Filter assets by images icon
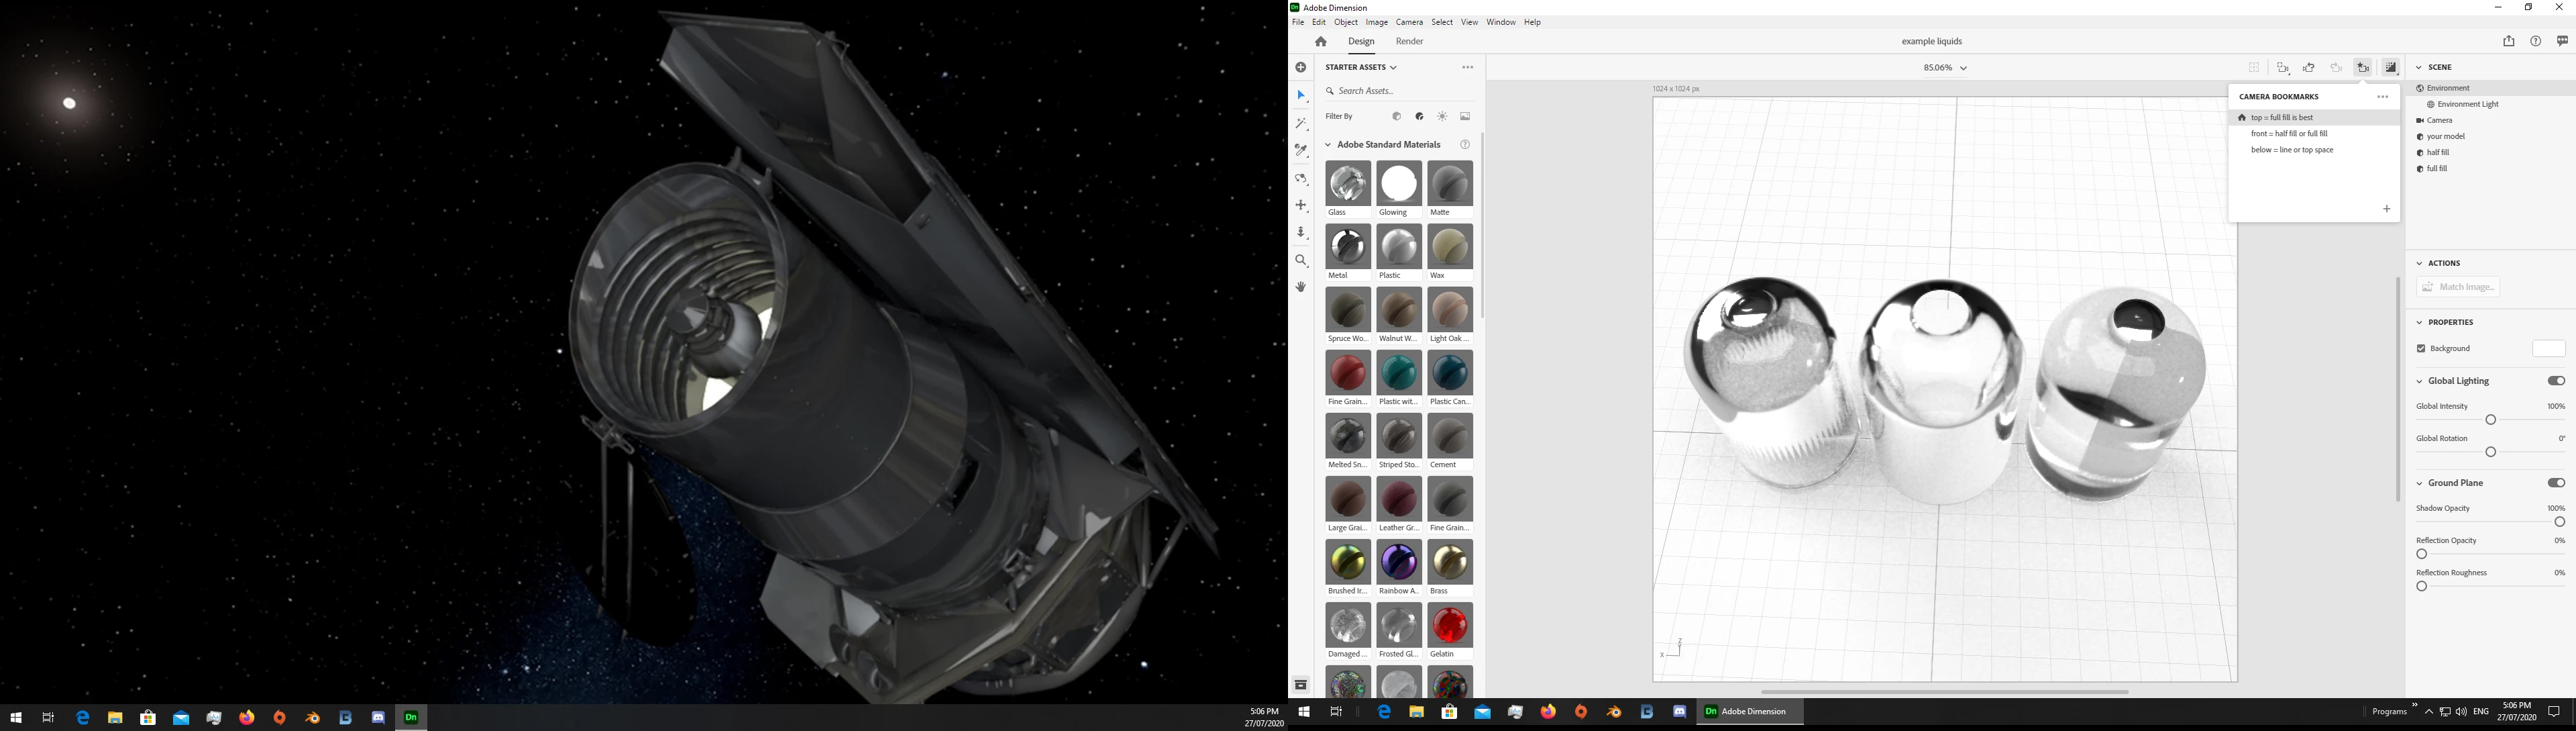 point(1465,117)
